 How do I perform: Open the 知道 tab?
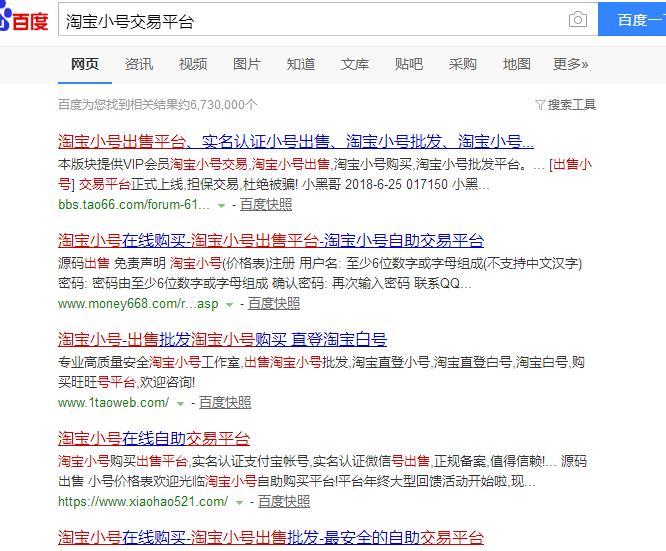coord(301,64)
